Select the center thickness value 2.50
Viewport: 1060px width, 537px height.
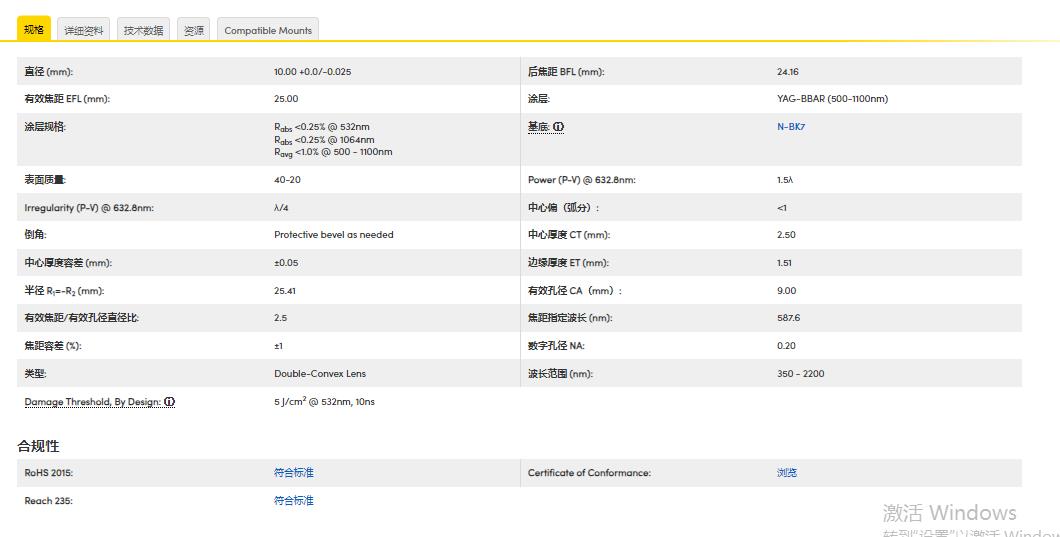point(786,235)
